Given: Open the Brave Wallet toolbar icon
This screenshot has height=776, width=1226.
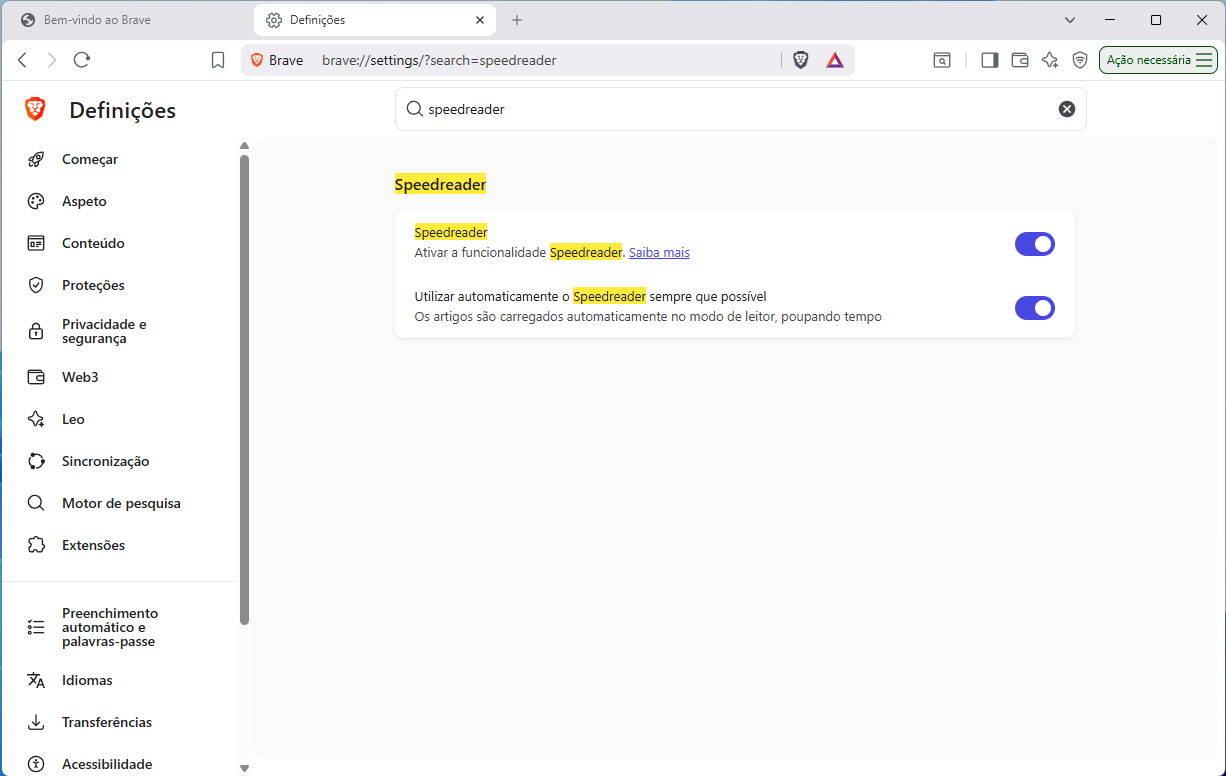Looking at the screenshot, I should [1020, 60].
